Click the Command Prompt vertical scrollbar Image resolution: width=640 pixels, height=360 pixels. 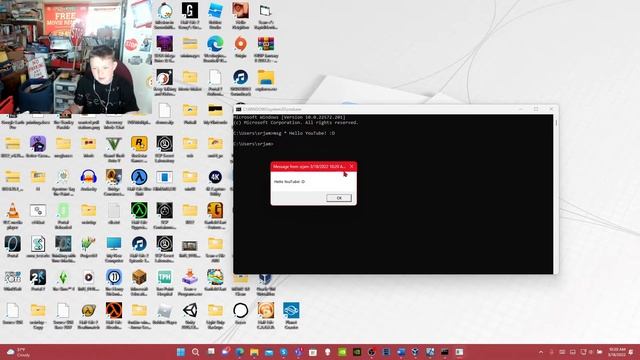point(556,194)
